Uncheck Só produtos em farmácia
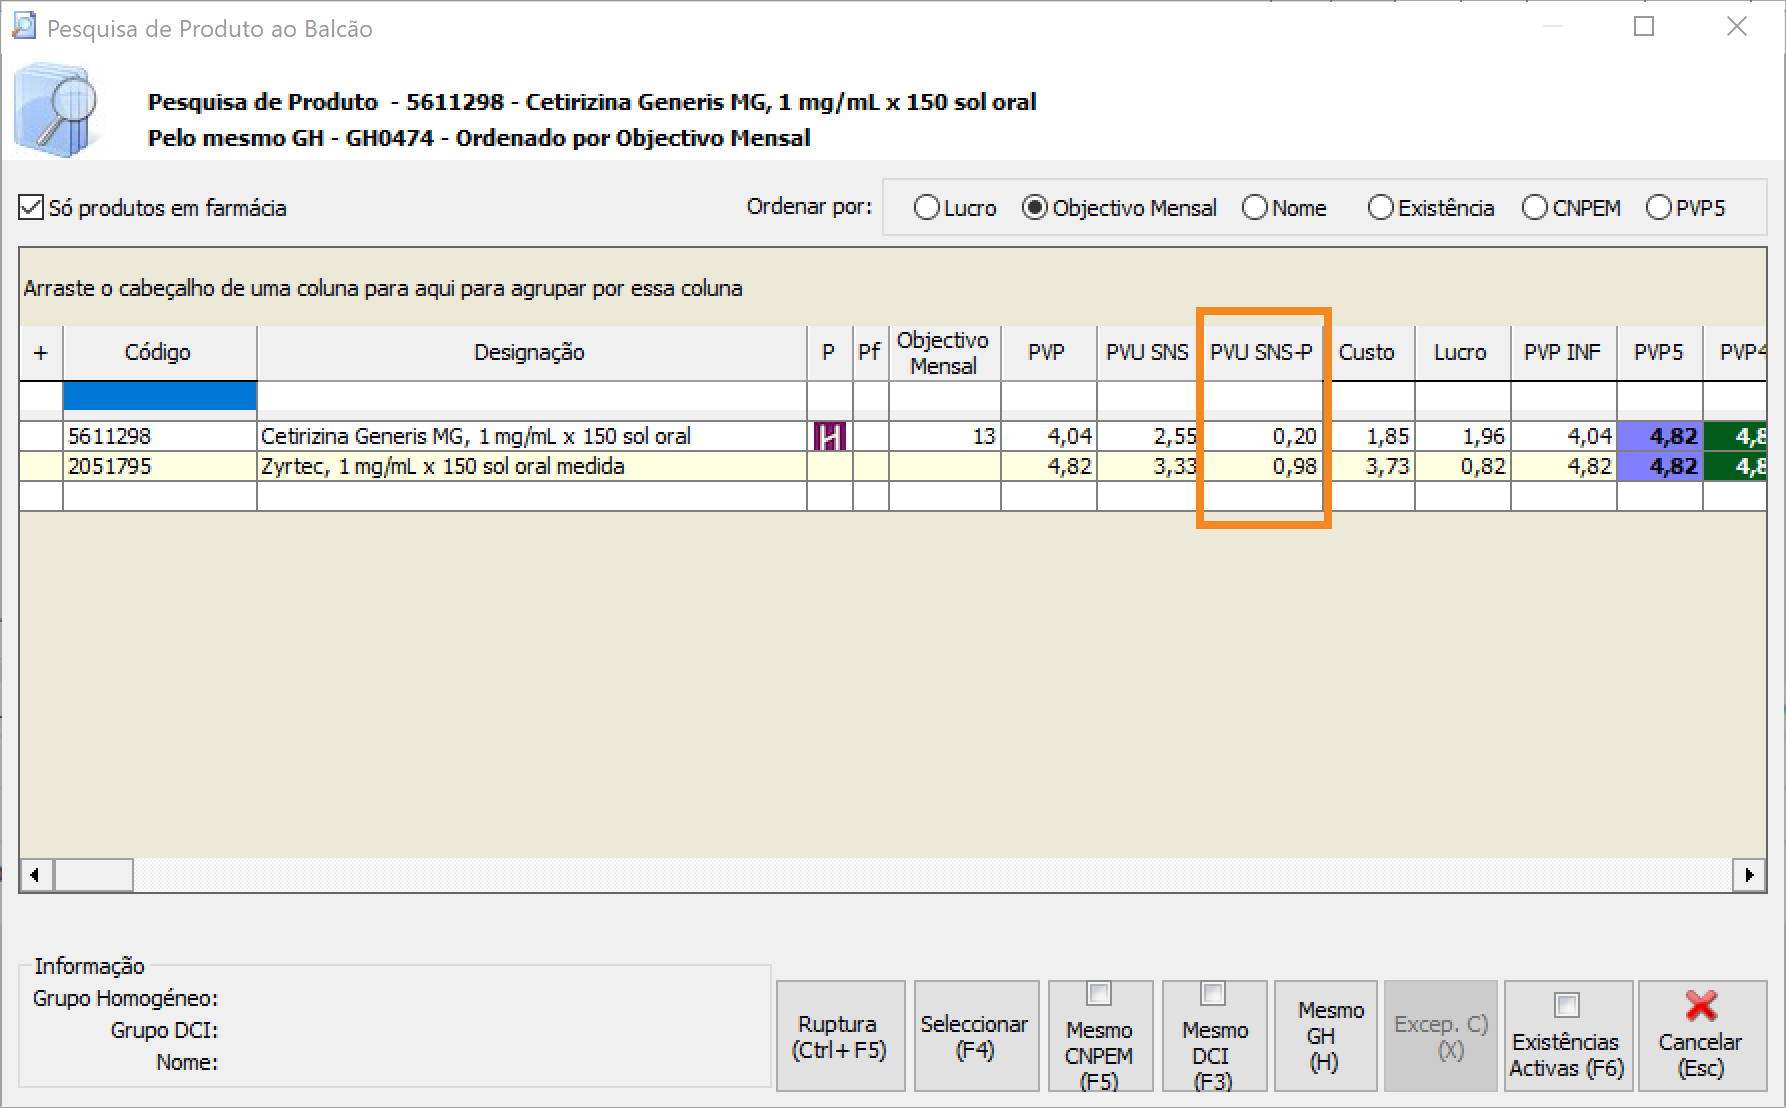Image resolution: width=1786 pixels, height=1108 pixels. [x=31, y=208]
